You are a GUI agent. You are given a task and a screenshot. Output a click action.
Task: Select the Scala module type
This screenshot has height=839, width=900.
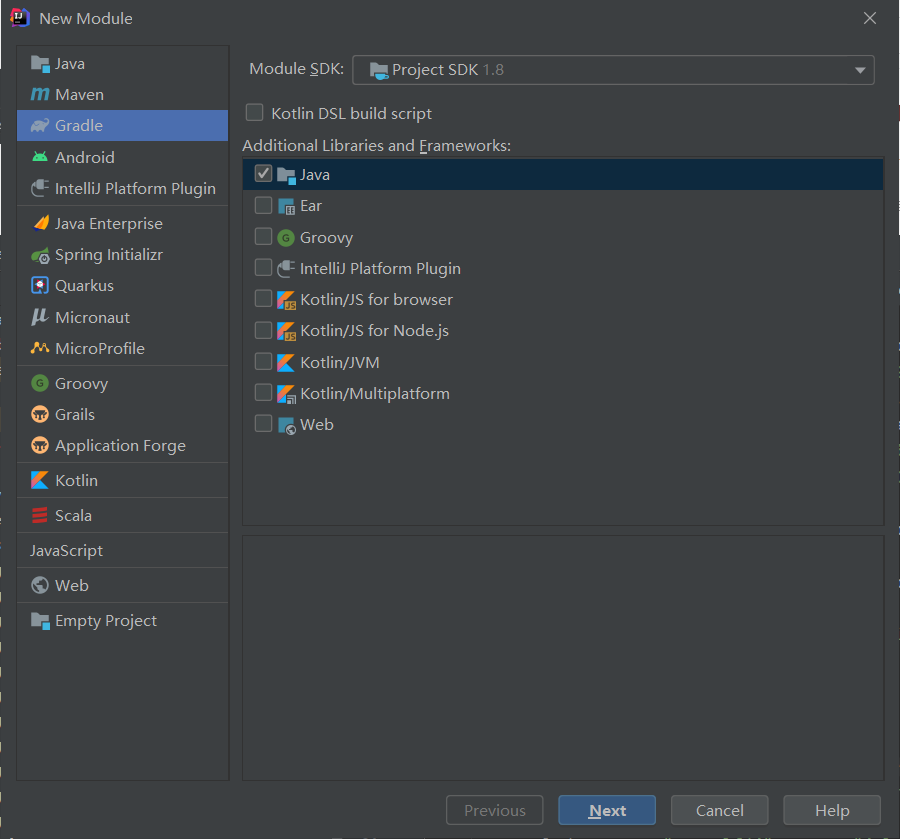point(122,515)
